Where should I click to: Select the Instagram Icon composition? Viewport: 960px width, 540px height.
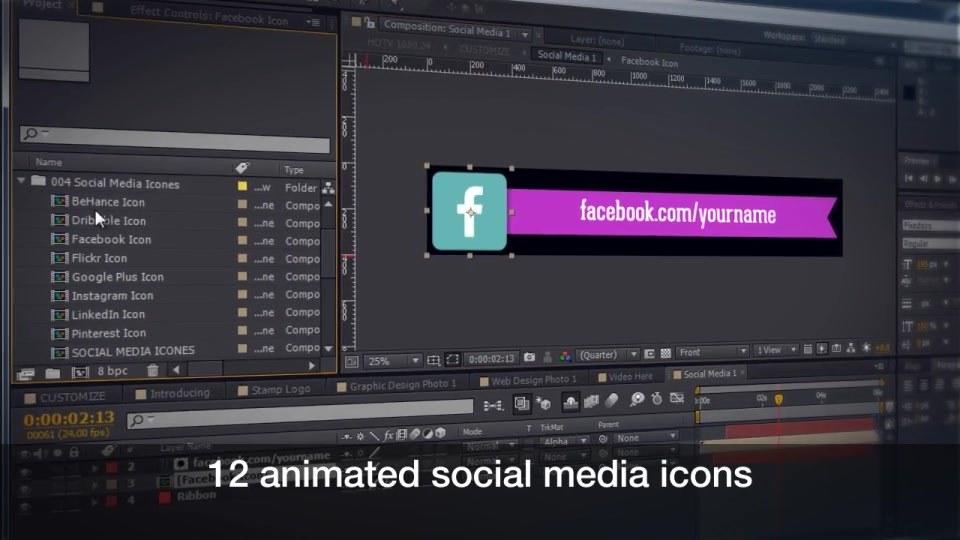click(113, 296)
